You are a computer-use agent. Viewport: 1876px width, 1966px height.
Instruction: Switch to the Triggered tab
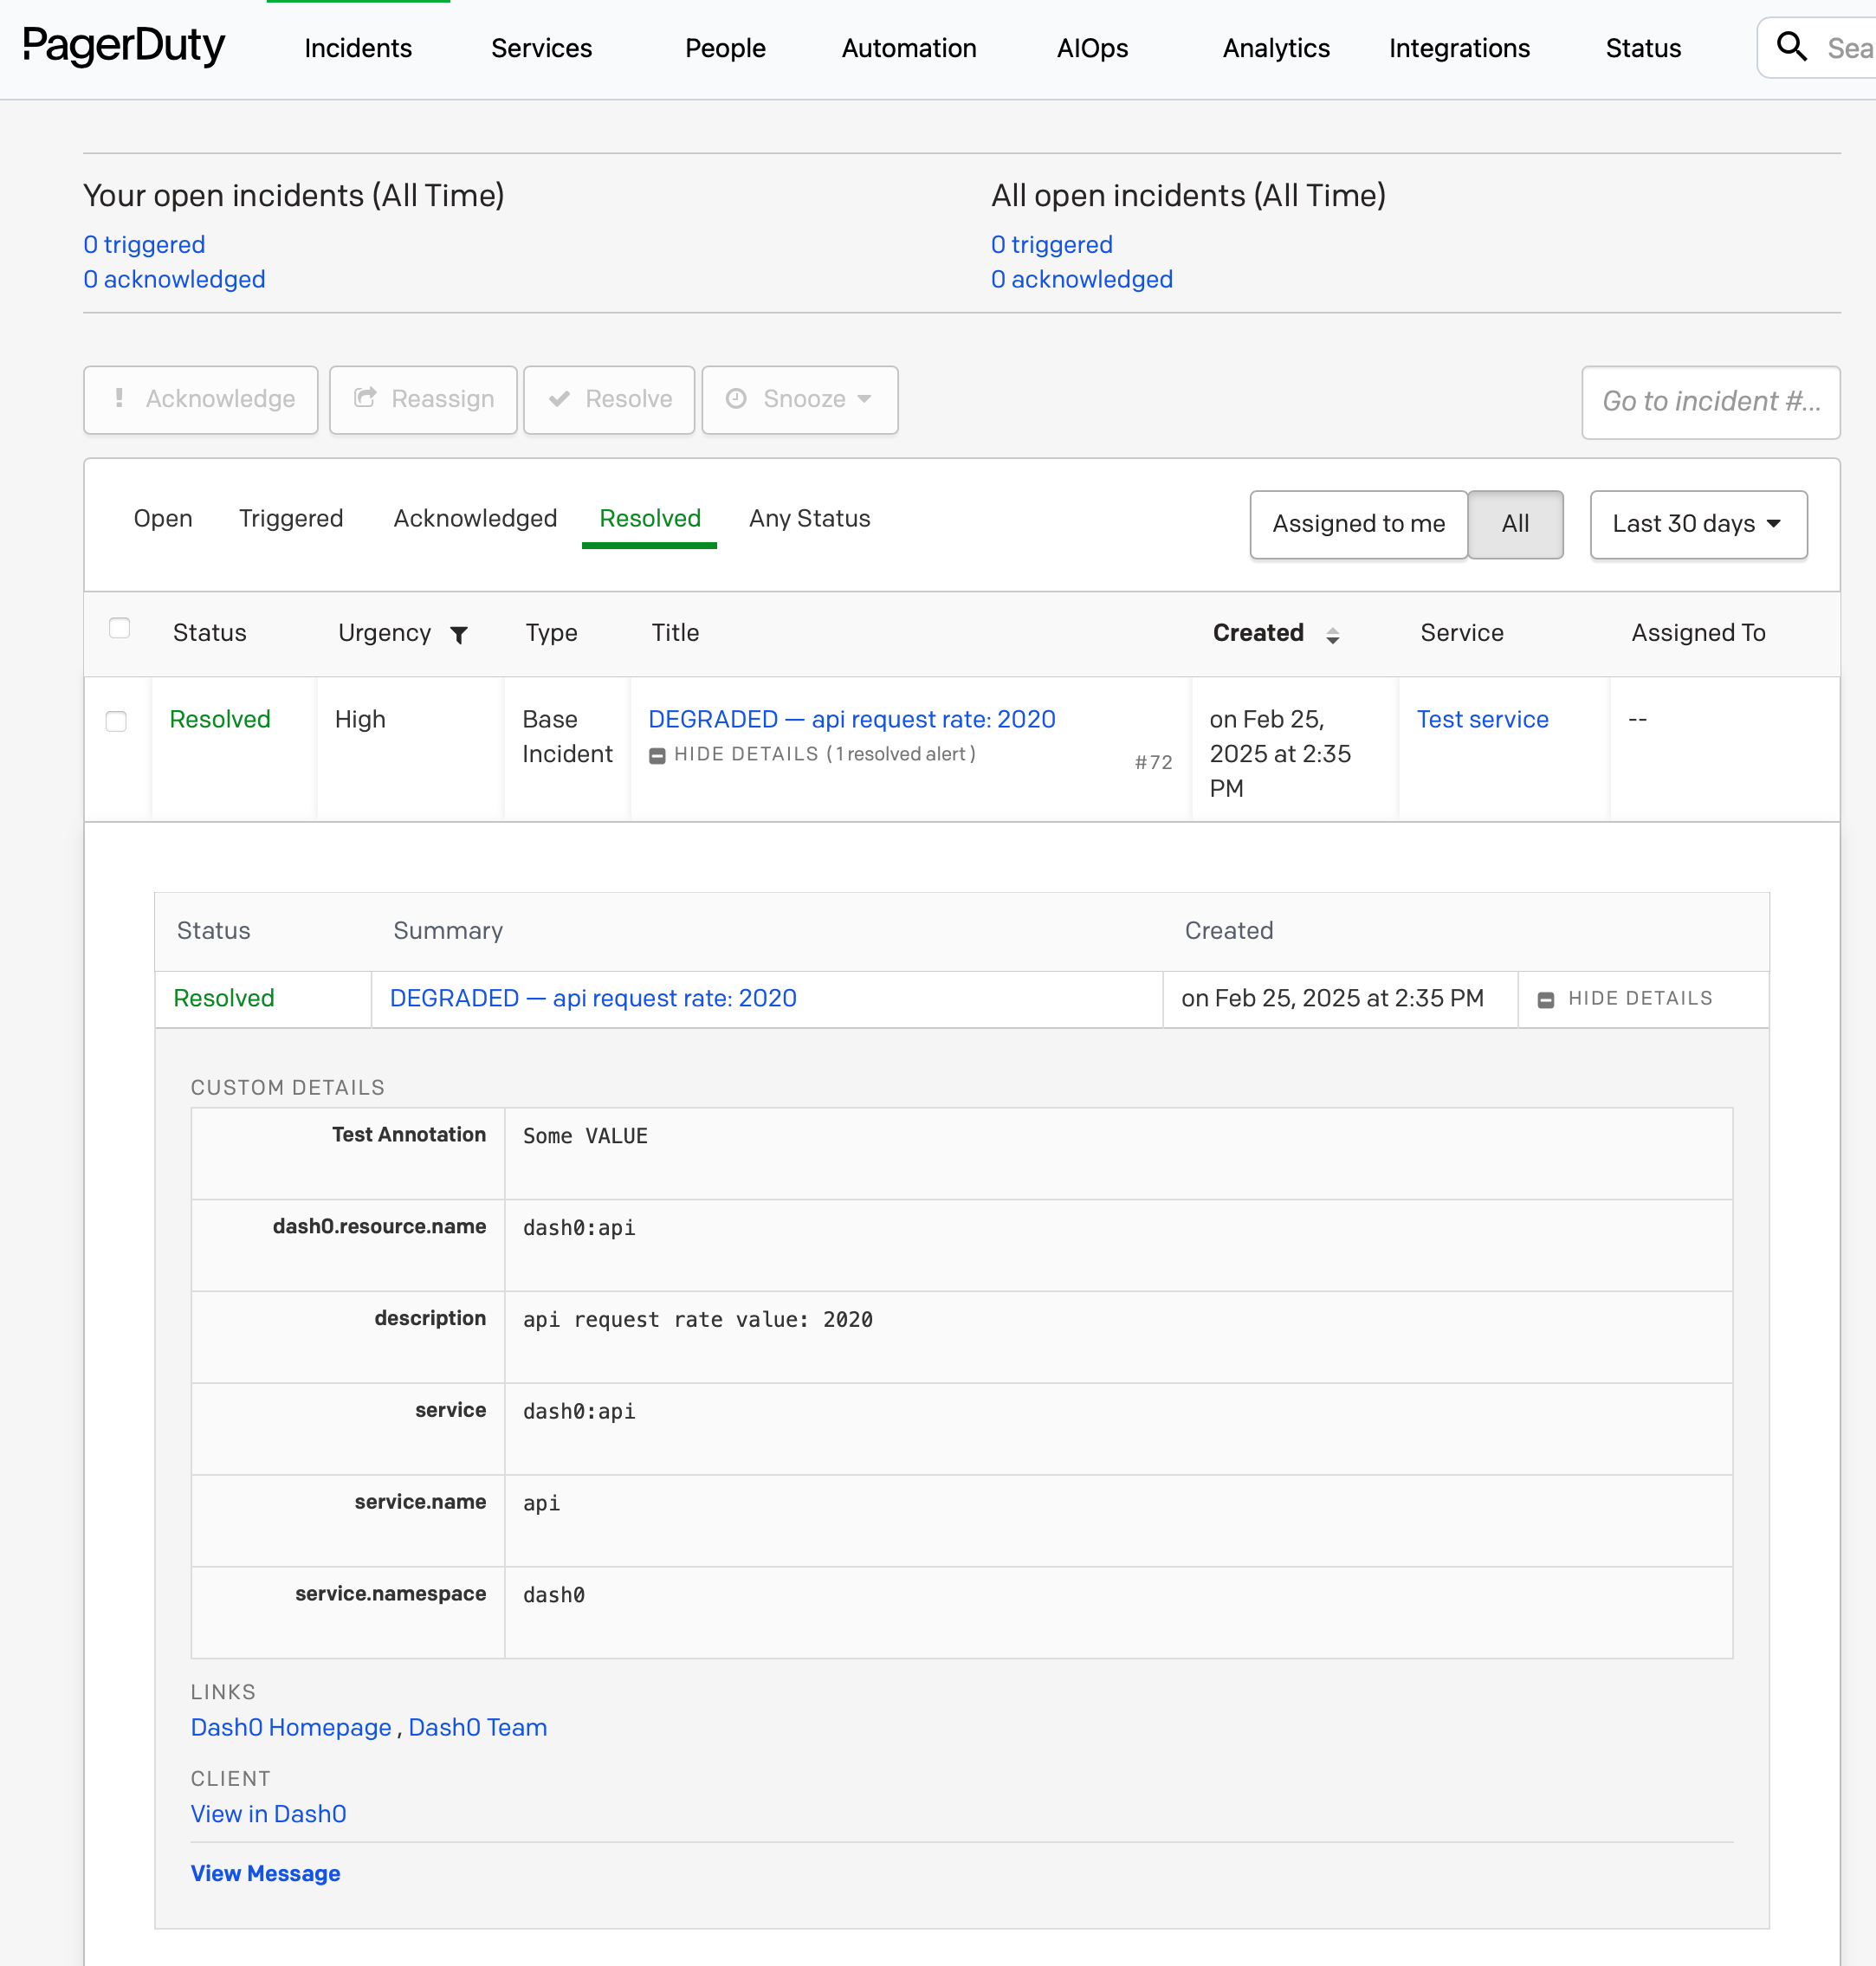[x=290, y=518]
